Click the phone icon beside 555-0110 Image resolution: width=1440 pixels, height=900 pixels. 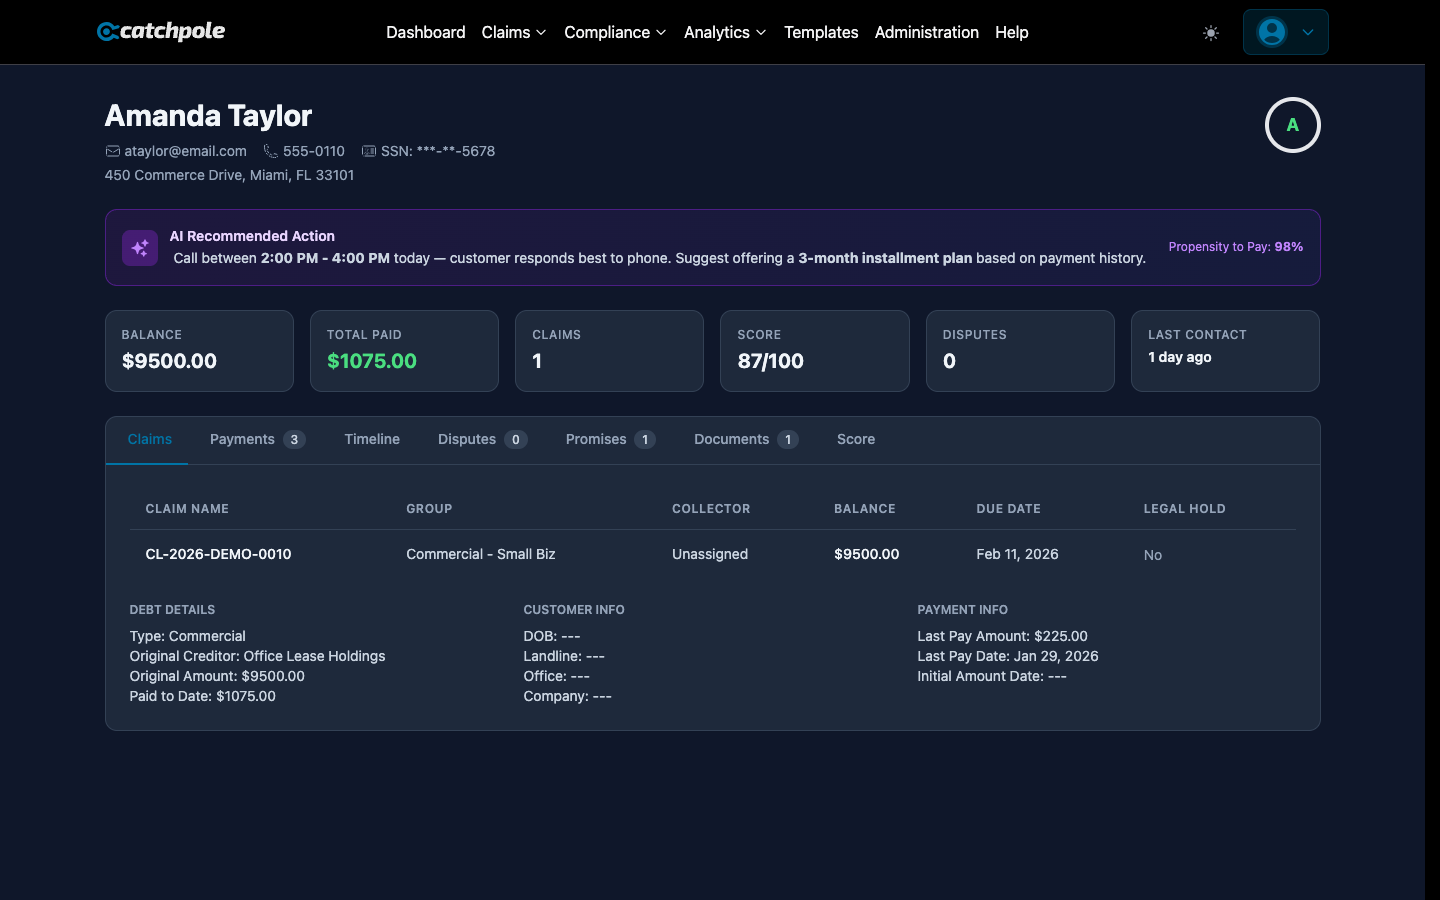pyautogui.click(x=269, y=150)
